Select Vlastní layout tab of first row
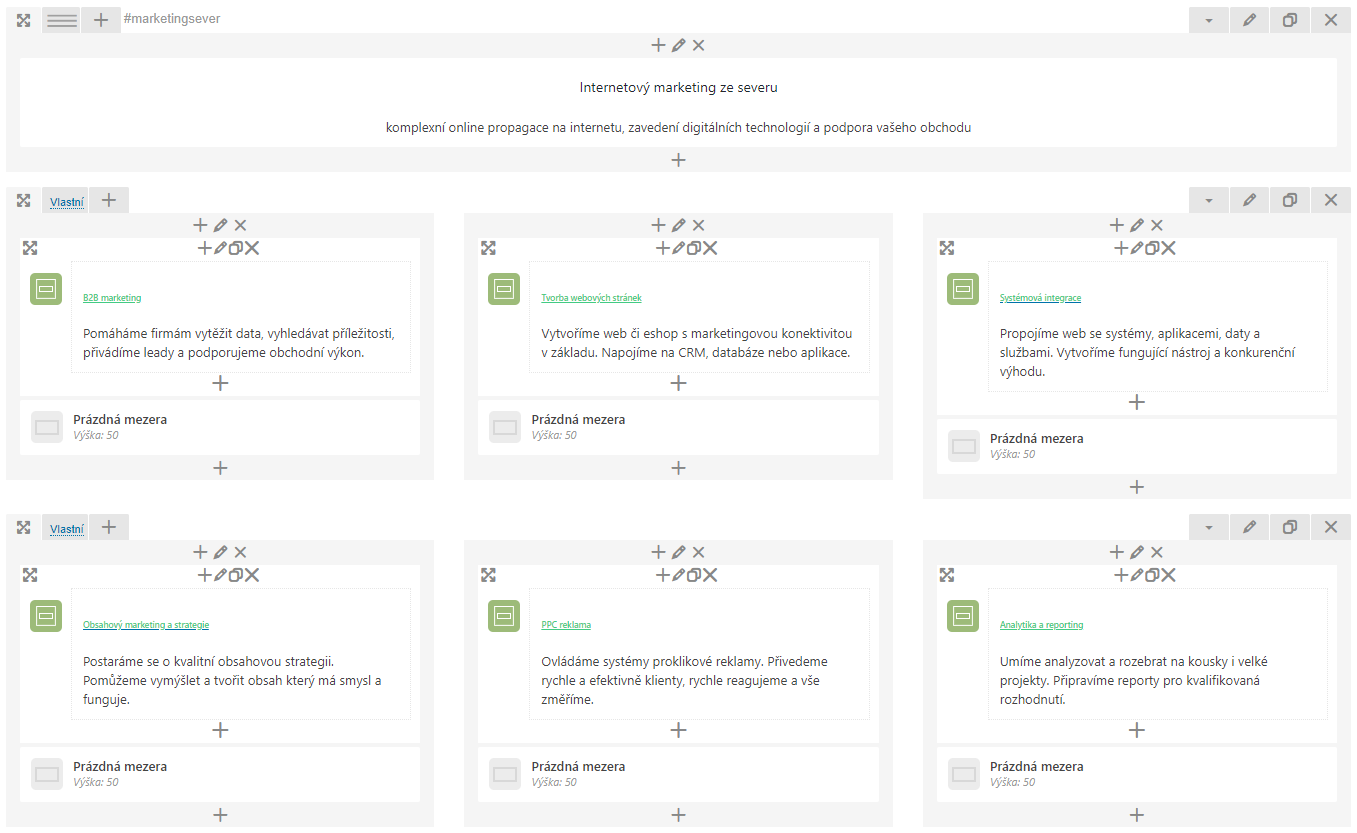1357x833 pixels. click(x=67, y=202)
